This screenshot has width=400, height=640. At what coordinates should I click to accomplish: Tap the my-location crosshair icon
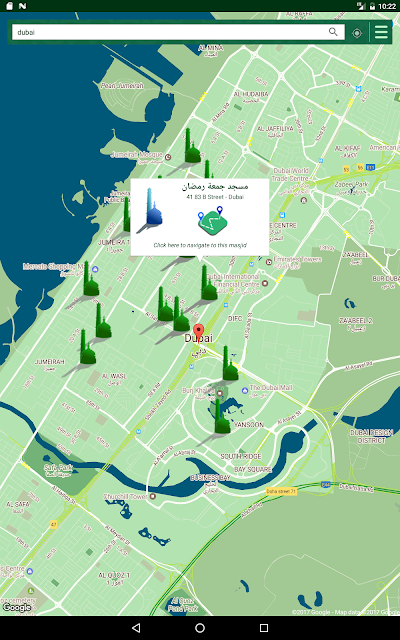(357, 33)
